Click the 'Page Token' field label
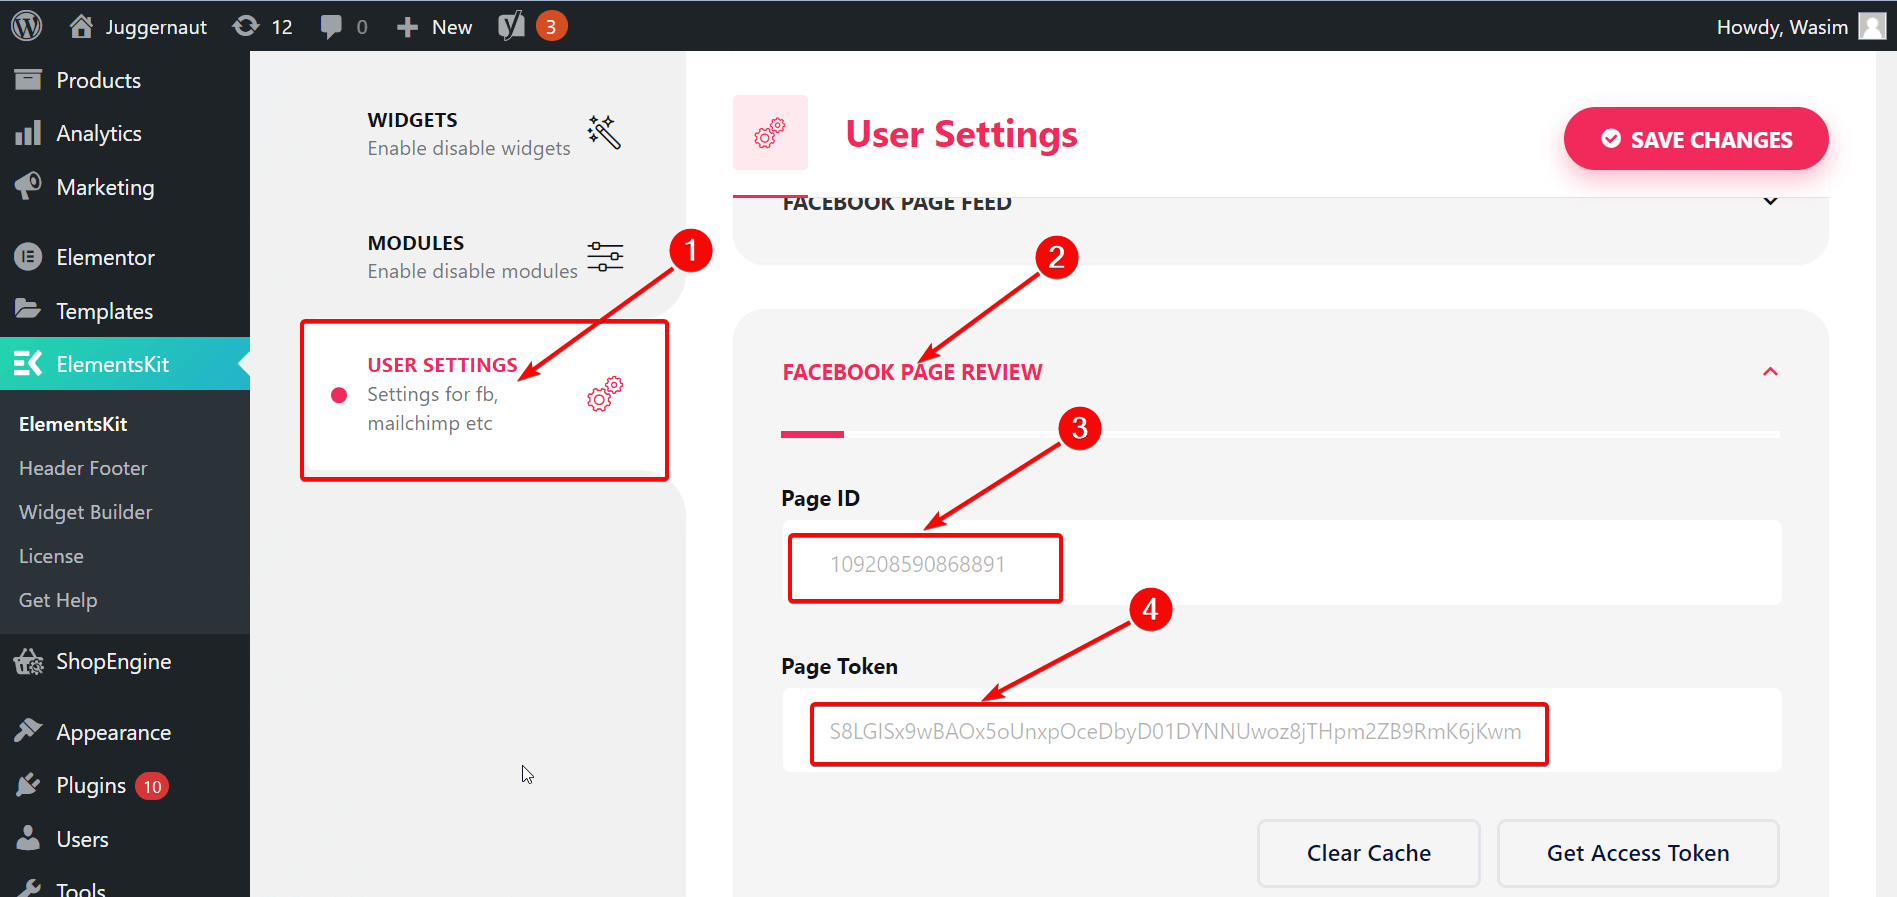This screenshot has height=897, width=1897. click(839, 666)
